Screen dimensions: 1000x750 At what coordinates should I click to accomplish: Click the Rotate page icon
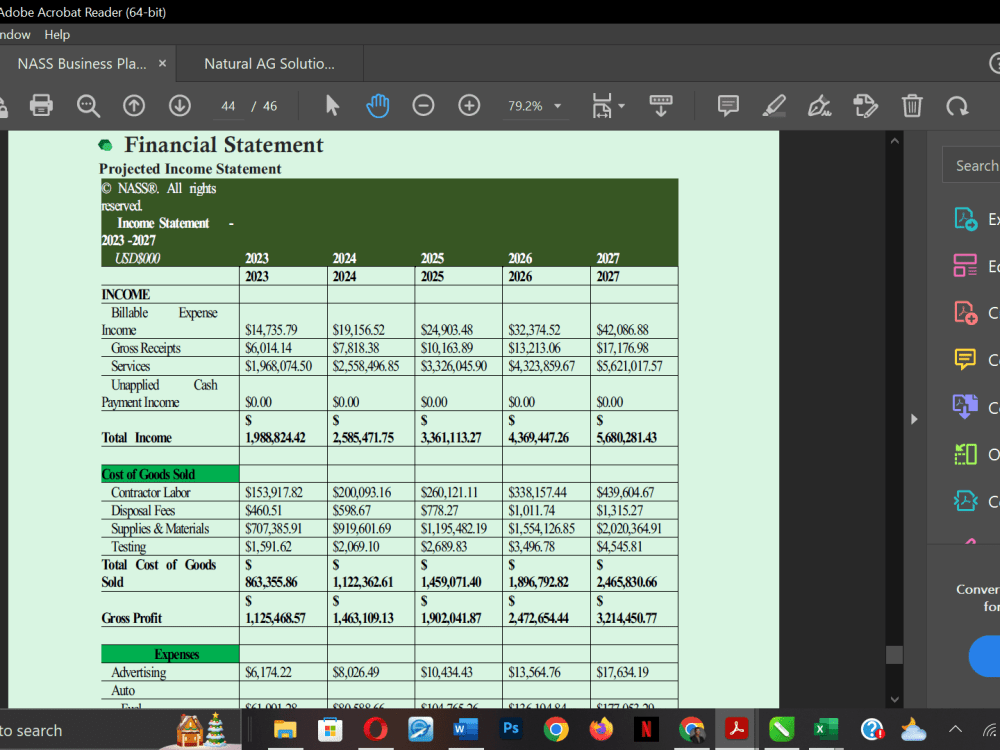pyautogui.click(x=957, y=106)
